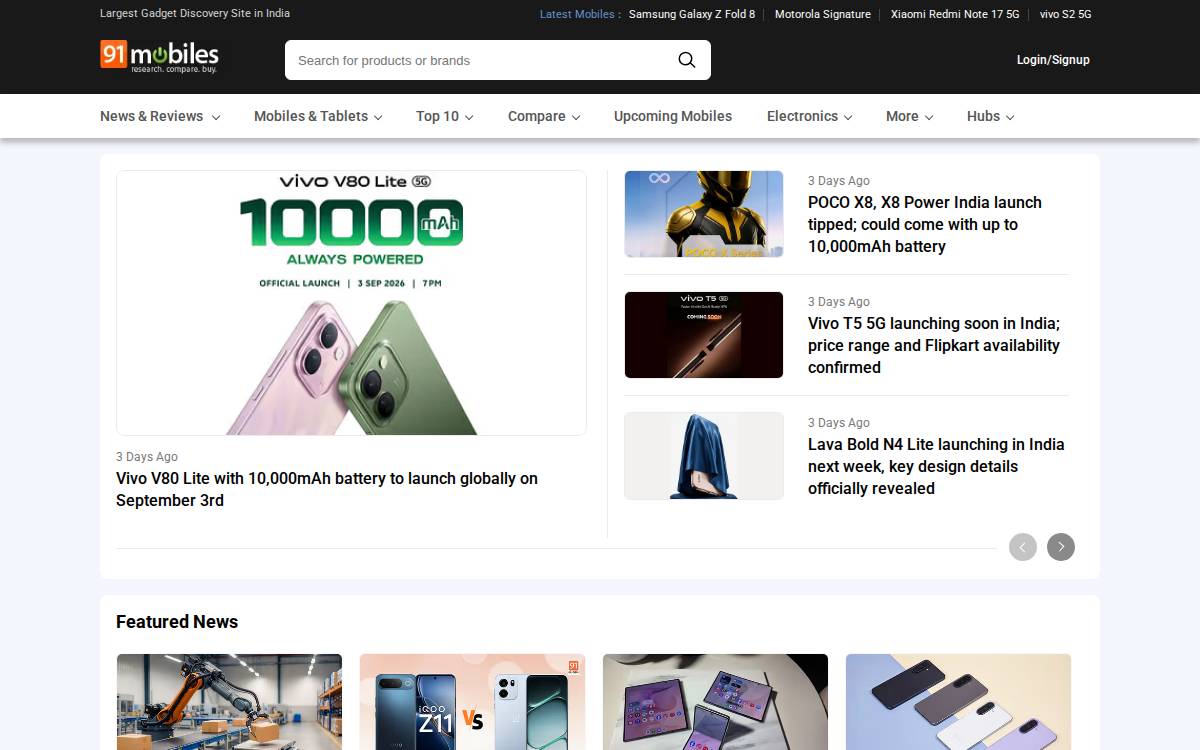Open Login/Signup
Viewport: 1200px width, 750px height.
pyautogui.click(x=1053, y=60)
